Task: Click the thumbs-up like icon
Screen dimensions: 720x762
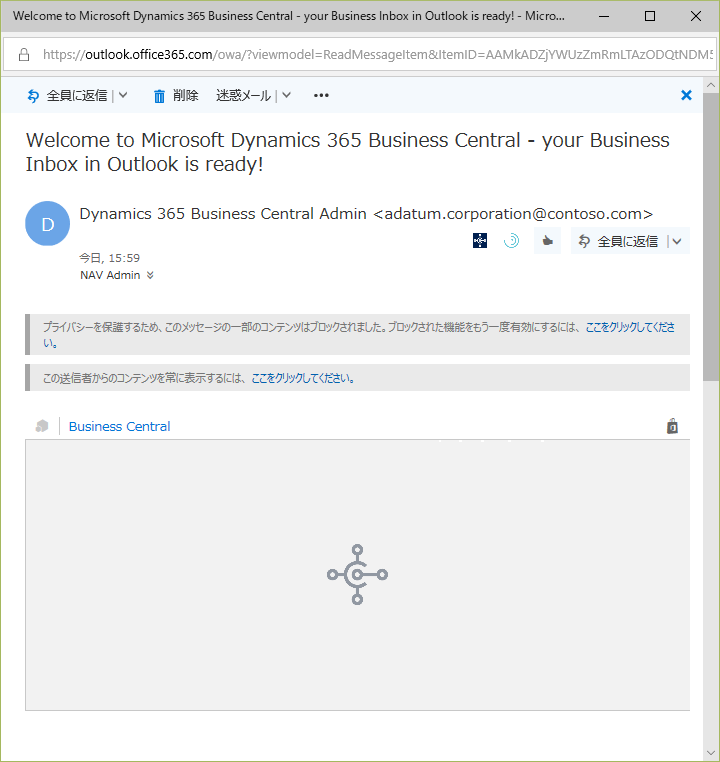Action: [548, 241]
